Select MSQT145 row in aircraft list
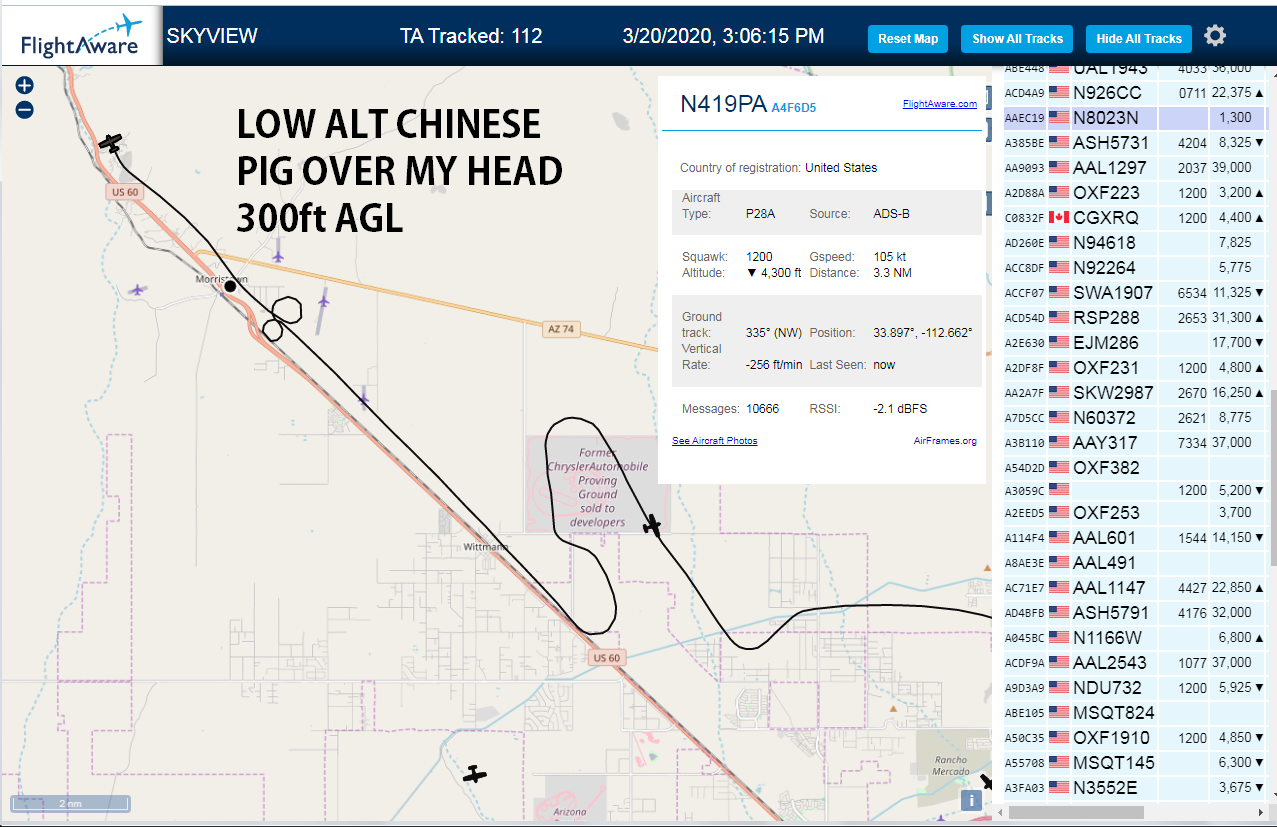This screenshot has width=1277, height=827. click(x=1136, y=763)
